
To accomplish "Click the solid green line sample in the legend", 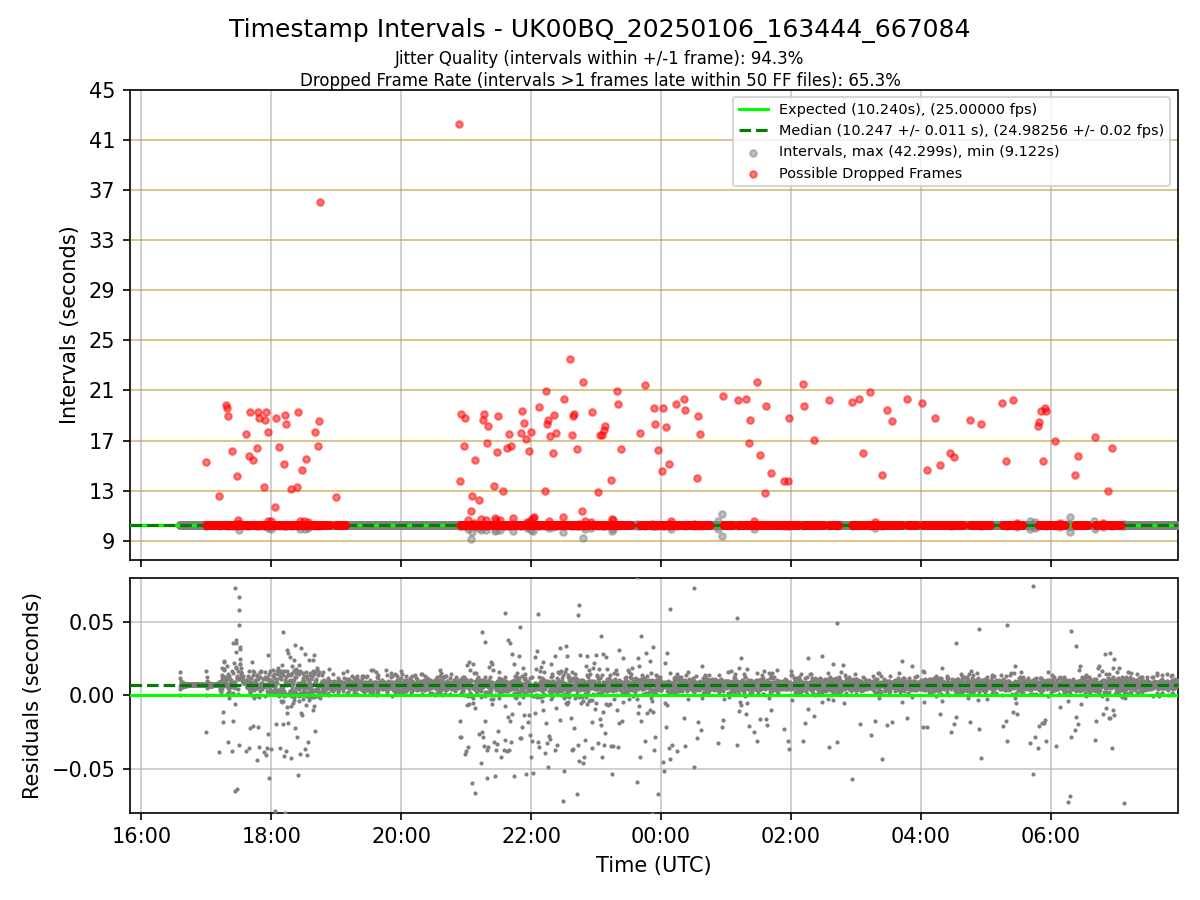I will coord(753,109).
